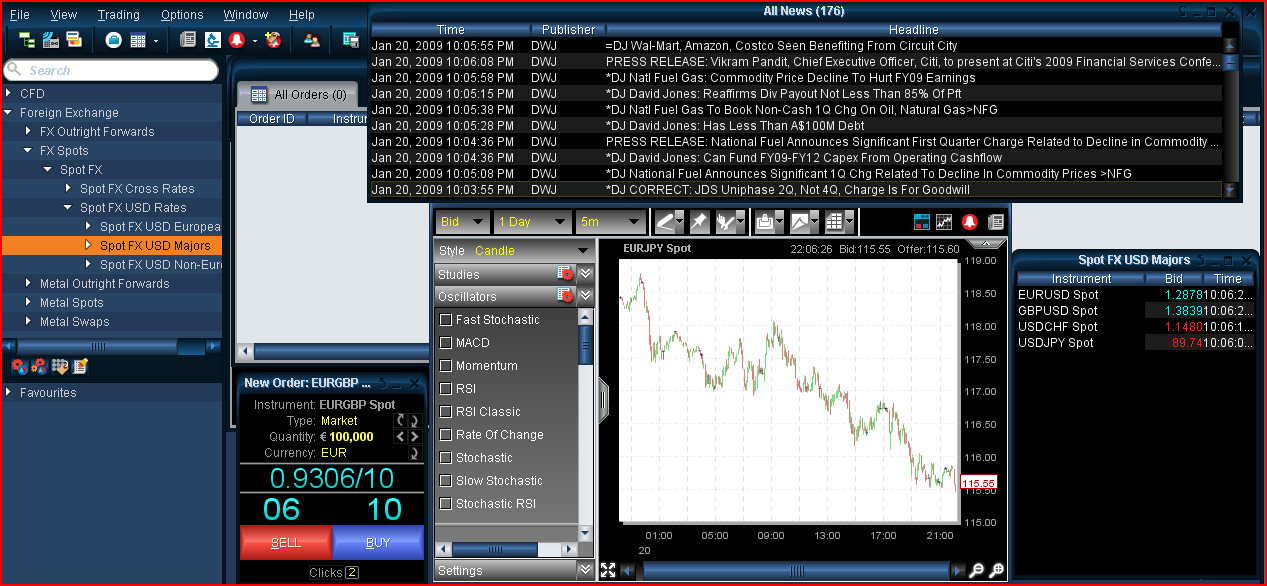The image size is (1267, 586).
Task: Enable the MACD oscillator checkbox
Action: pyautogui.click(x=446, y=343)
